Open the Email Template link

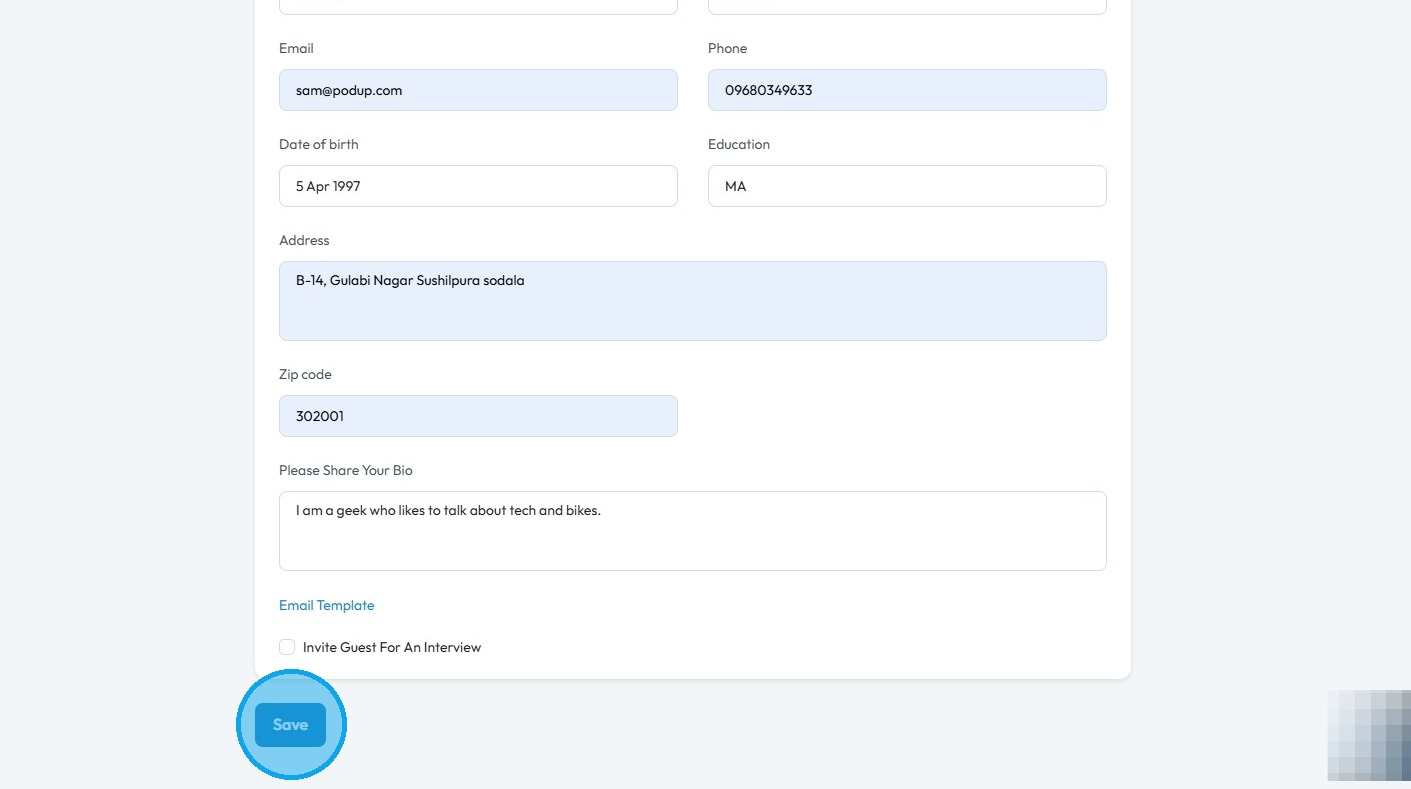[326, 605]
